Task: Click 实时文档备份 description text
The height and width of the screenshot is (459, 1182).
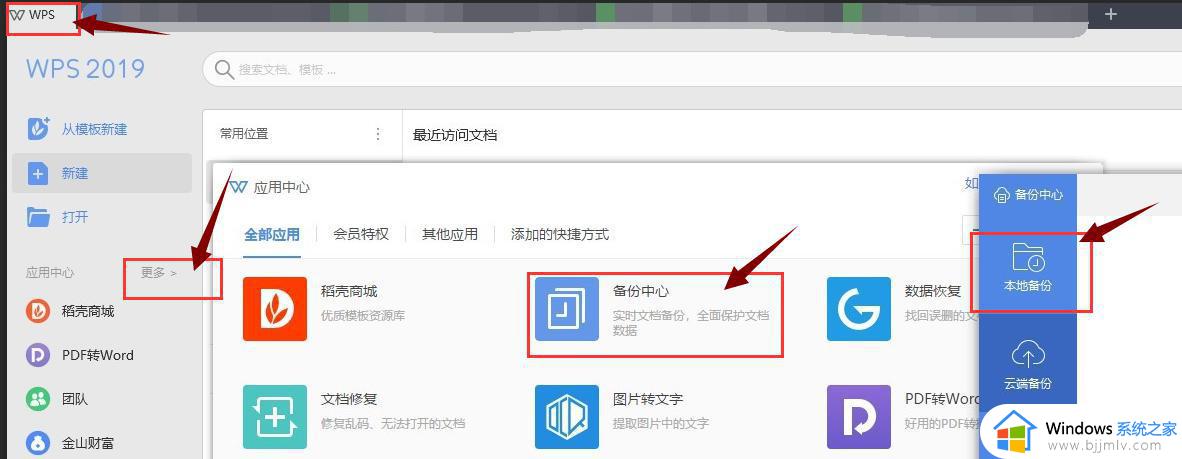Action: pyautogui.click(x=691, y=323)
